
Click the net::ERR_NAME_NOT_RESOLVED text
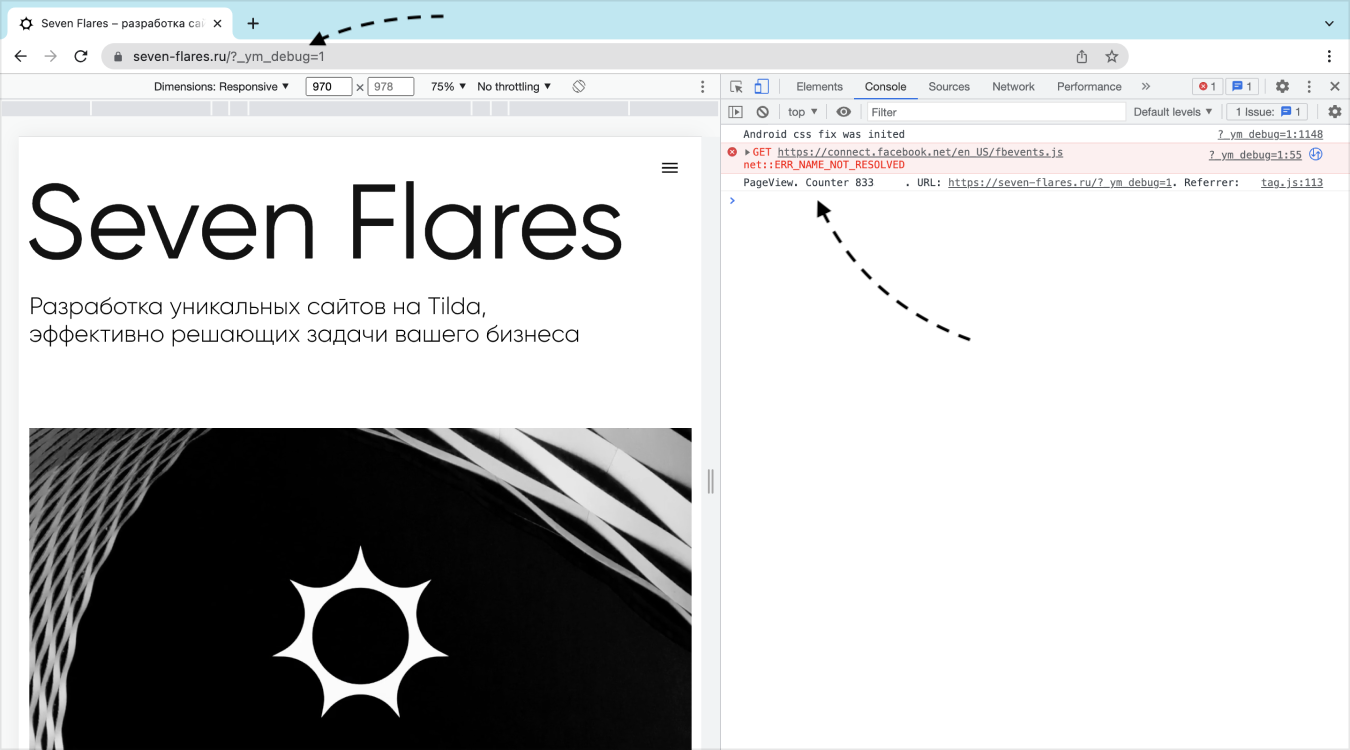[824, 165]
